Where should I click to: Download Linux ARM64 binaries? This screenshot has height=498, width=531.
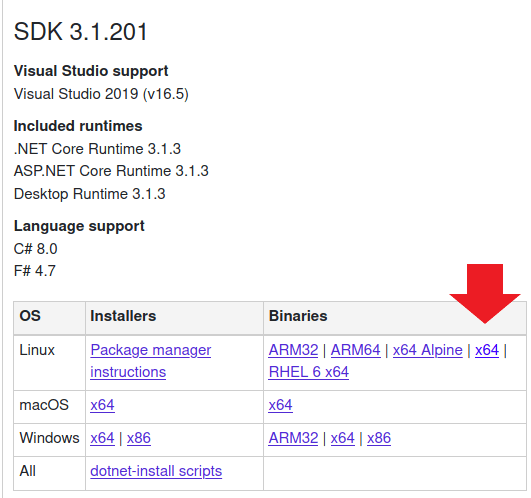coord(356,350)
